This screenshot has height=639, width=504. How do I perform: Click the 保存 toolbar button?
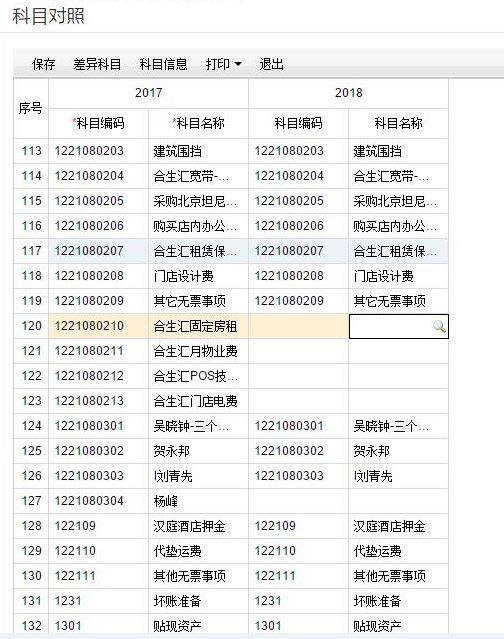[44, 64]
